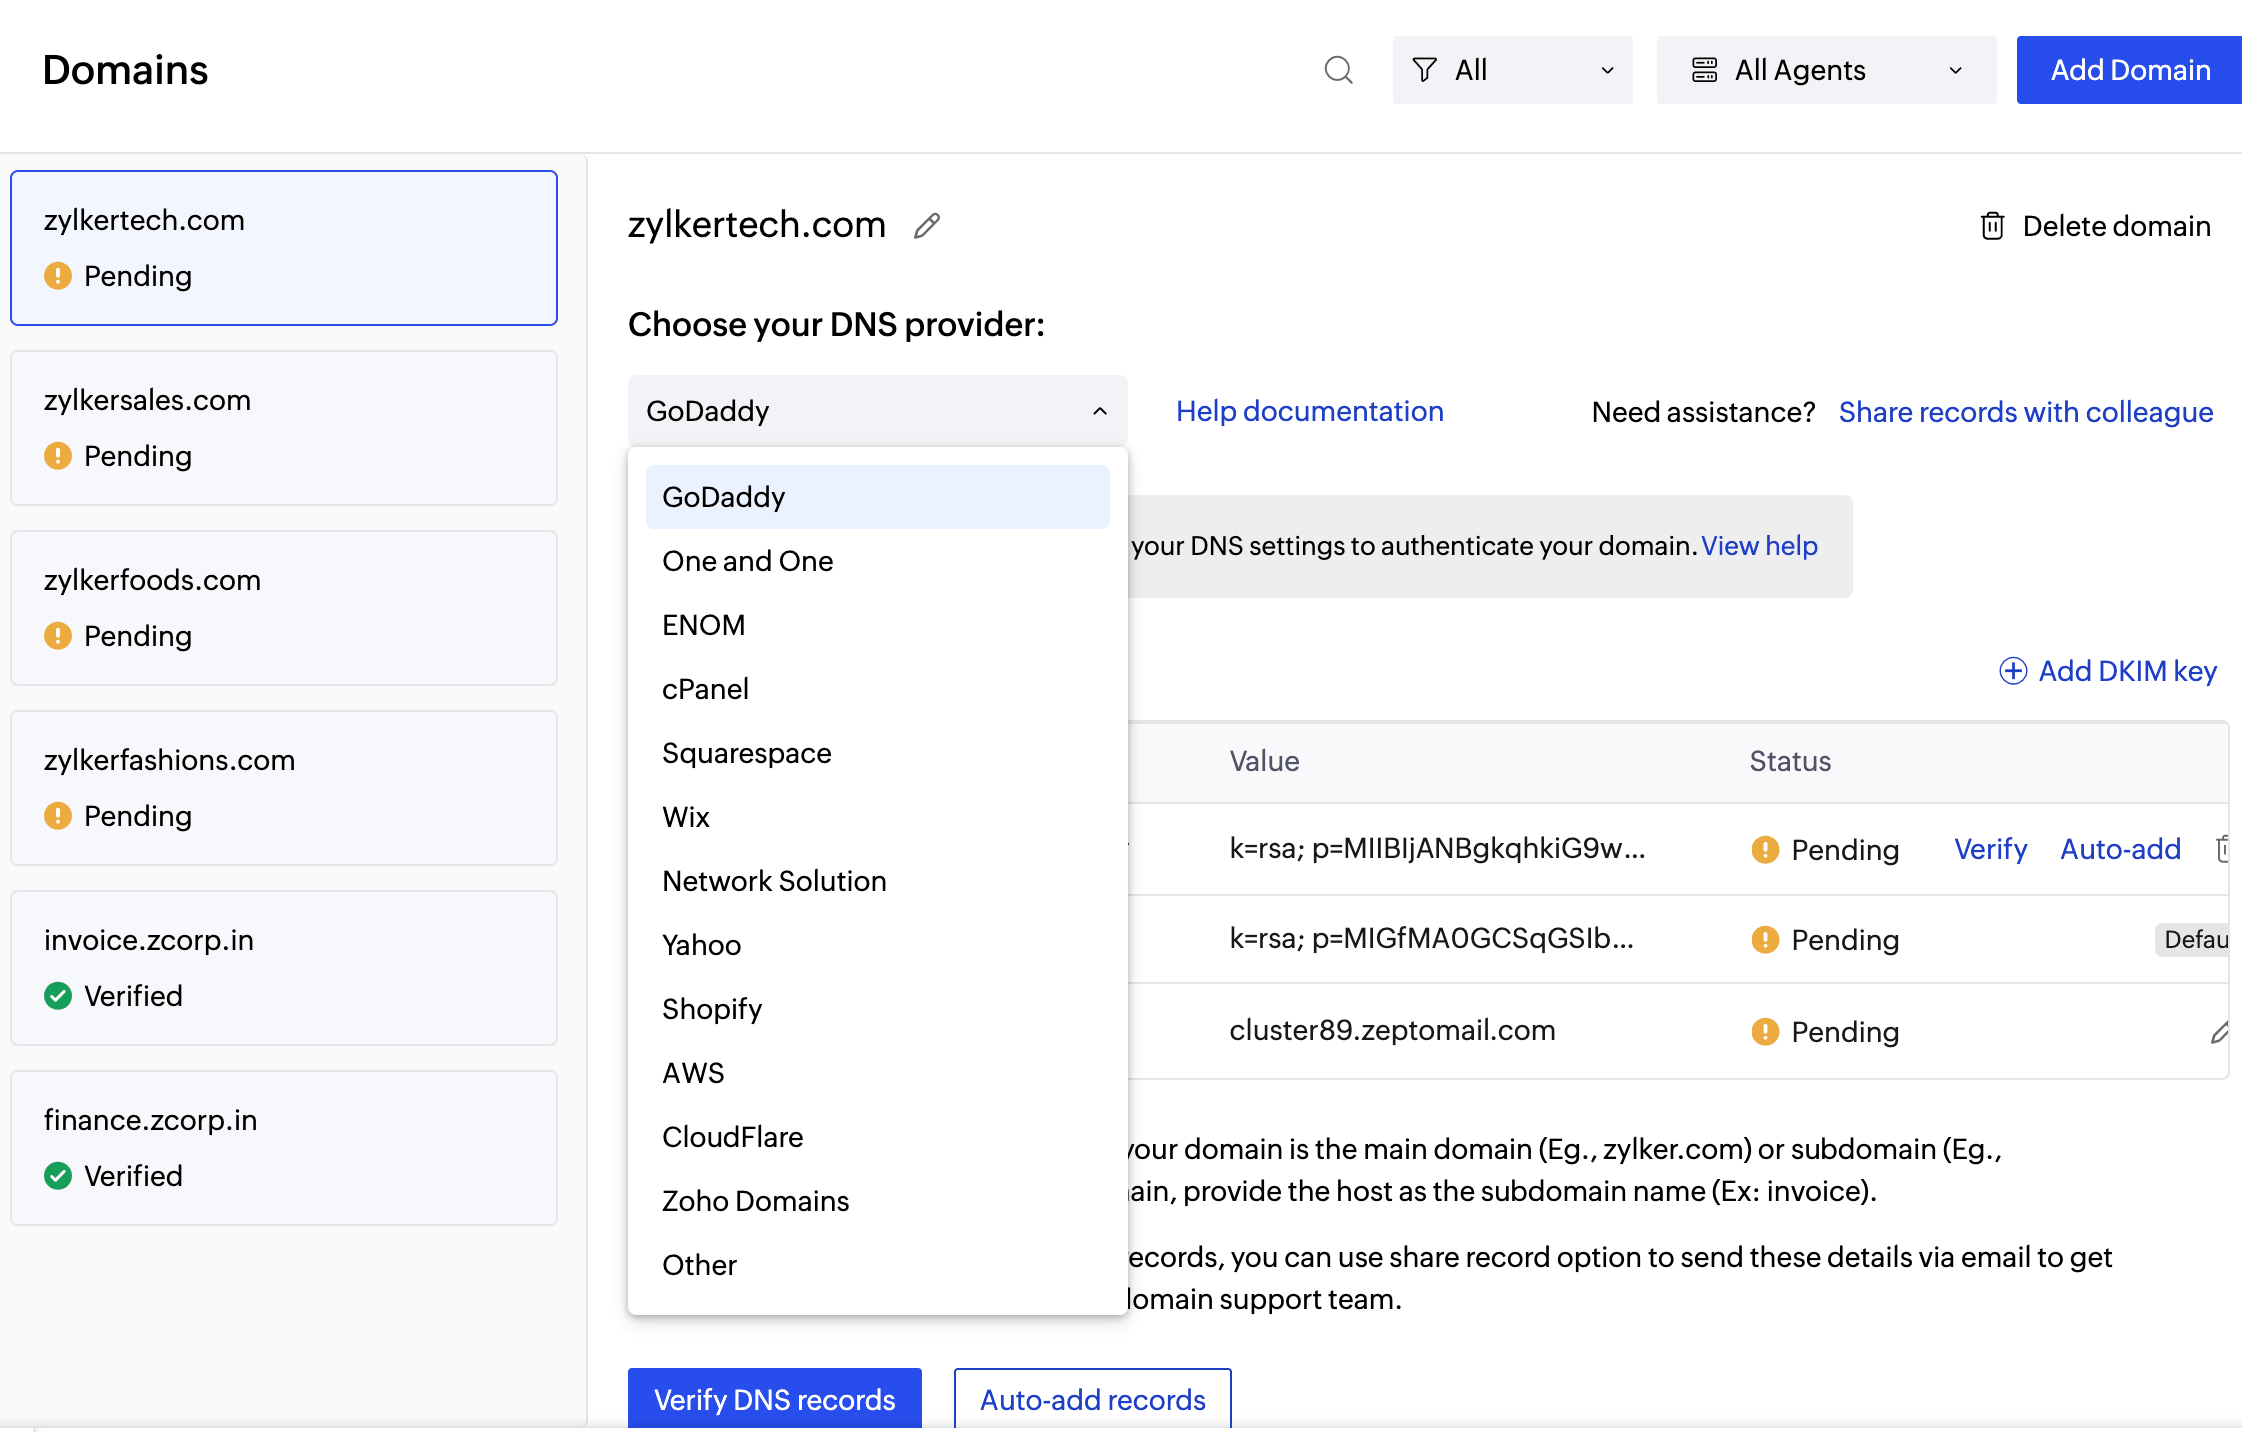Click the pending status icon in the first DKIM row

coord(1765,850)
